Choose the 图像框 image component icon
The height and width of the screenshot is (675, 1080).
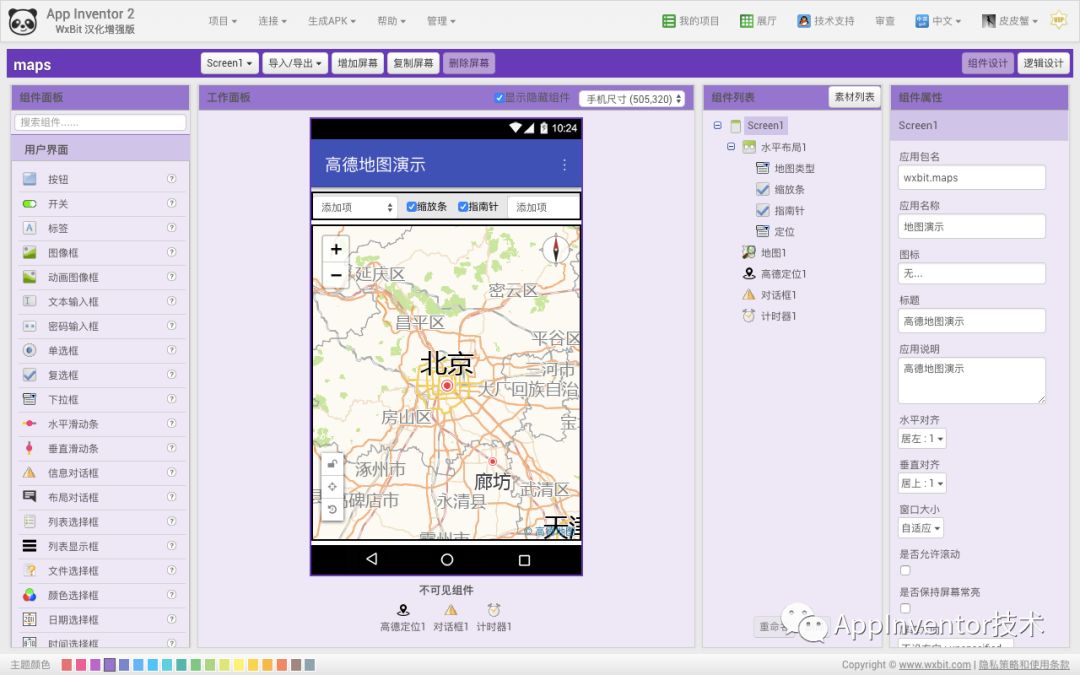(x=30, y=253)
